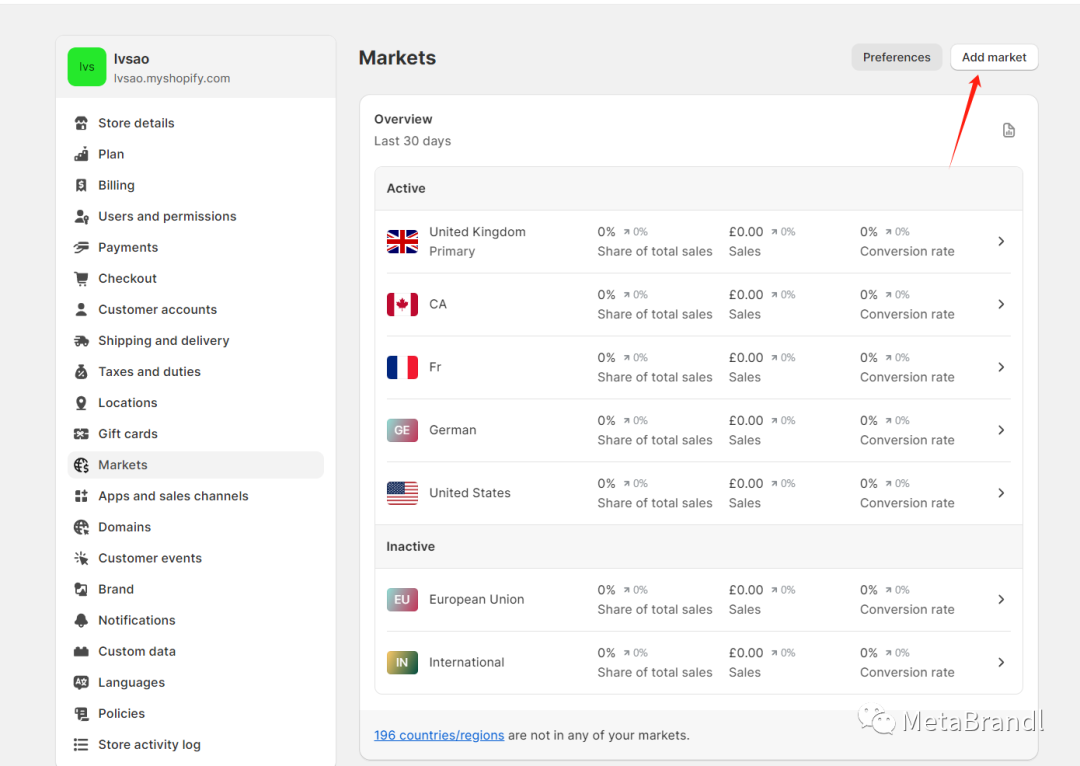1080x766 pixels.
Task: Click the Primary label under United Kingdom
Action: pos(452,251)
